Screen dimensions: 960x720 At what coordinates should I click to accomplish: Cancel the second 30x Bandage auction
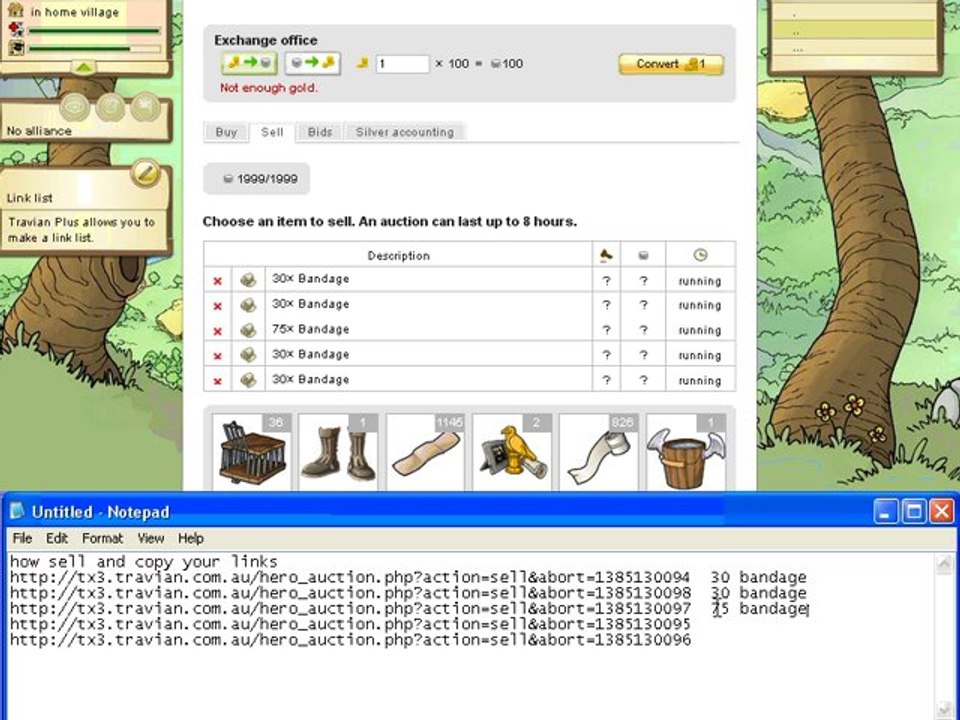(217, 306)
